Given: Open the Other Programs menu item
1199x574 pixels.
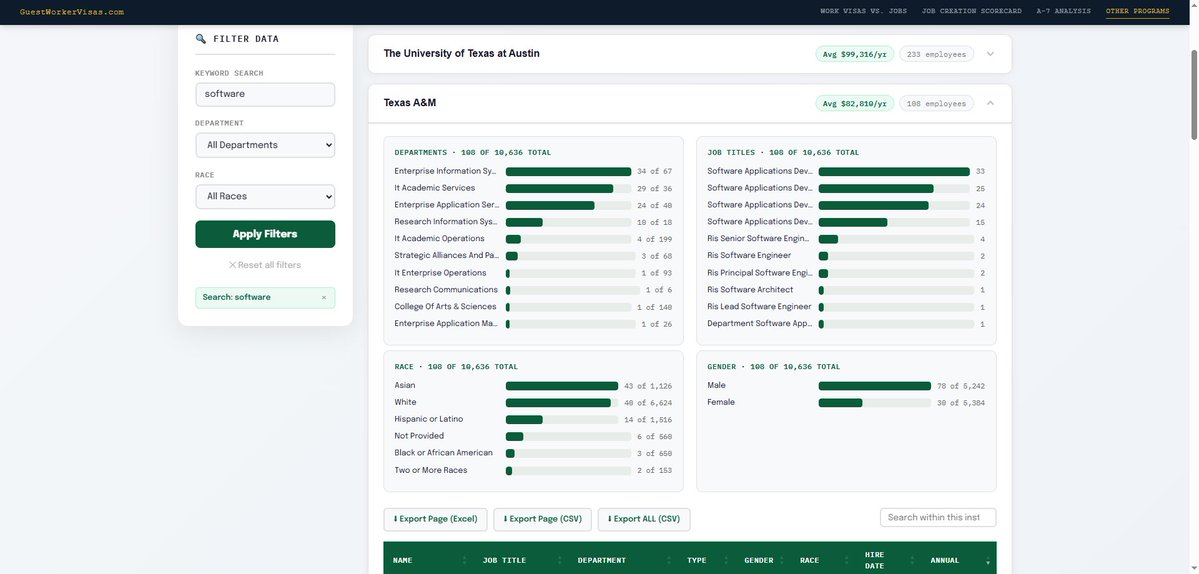Looking at the screenshot, I should tap(1137, 11).
